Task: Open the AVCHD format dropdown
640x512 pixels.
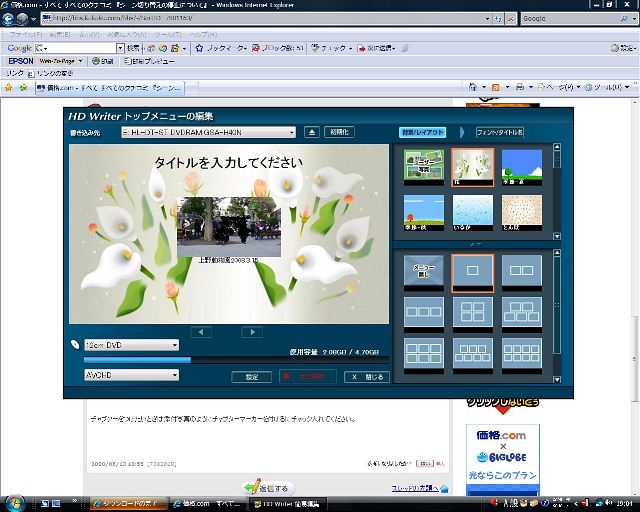Action: point(131,375)
